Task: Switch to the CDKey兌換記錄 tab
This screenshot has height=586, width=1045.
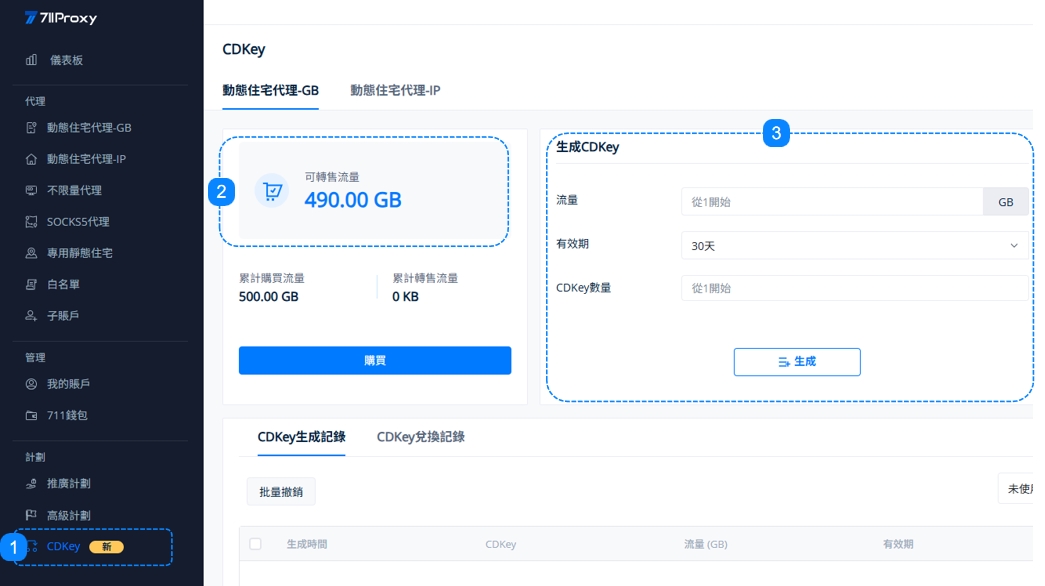Action: click(x=420, y=437)
